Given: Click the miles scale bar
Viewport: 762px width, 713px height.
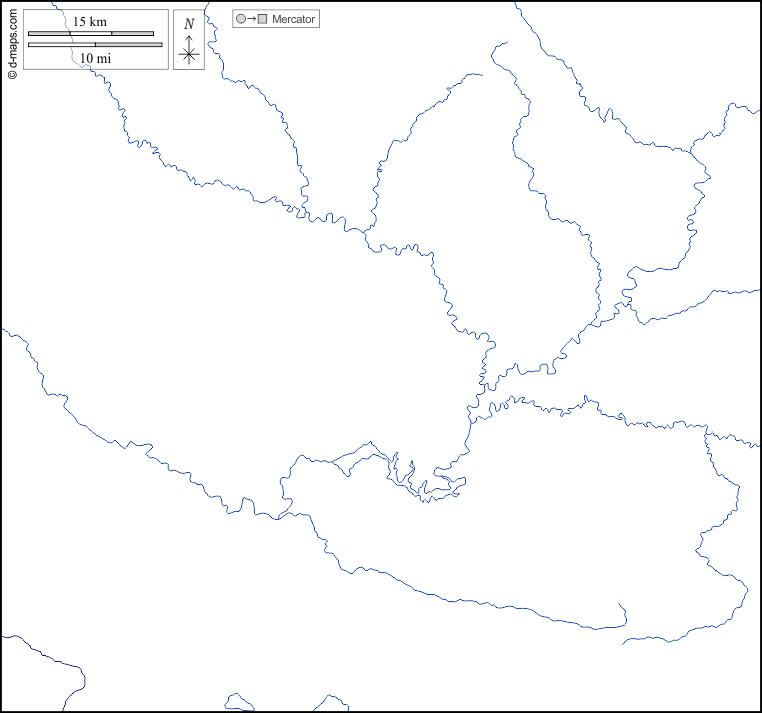Looking at the screenshot, I should pos(95,45).
